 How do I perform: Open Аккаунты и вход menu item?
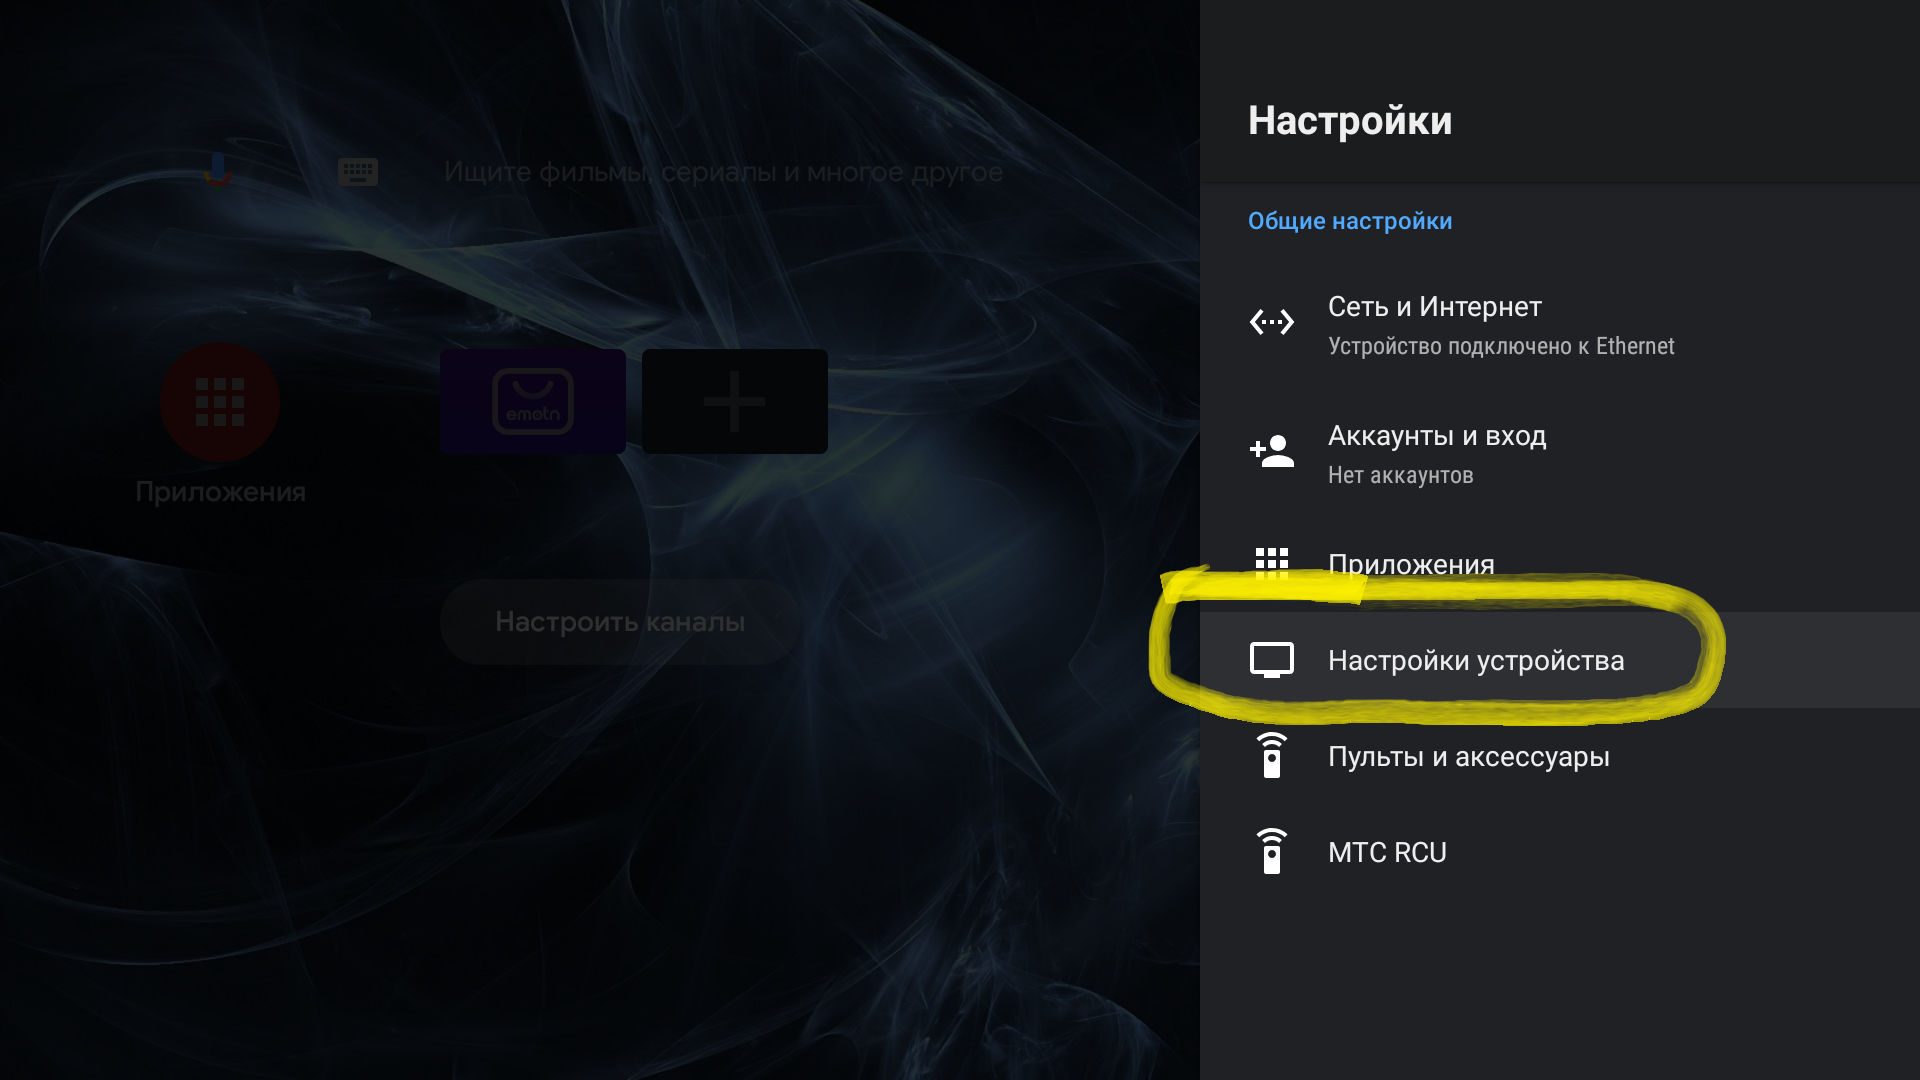[x=1560, y=453]
